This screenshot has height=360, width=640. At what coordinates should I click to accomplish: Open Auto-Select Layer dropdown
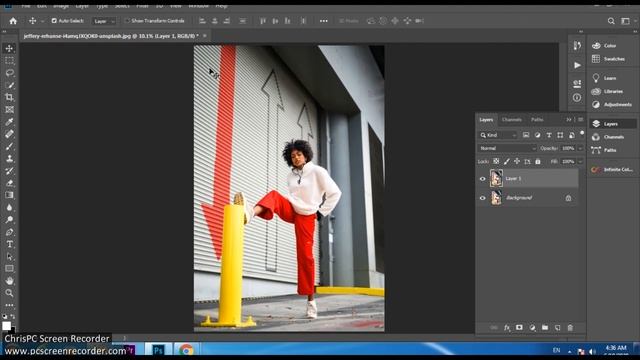click(104, 21)
